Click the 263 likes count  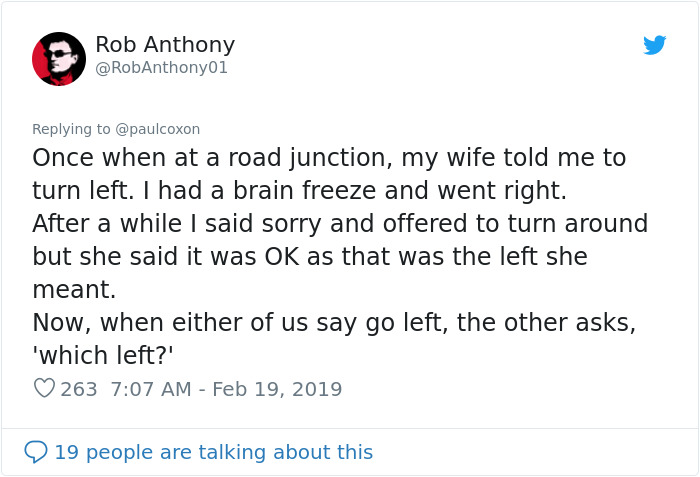point(79,389)
